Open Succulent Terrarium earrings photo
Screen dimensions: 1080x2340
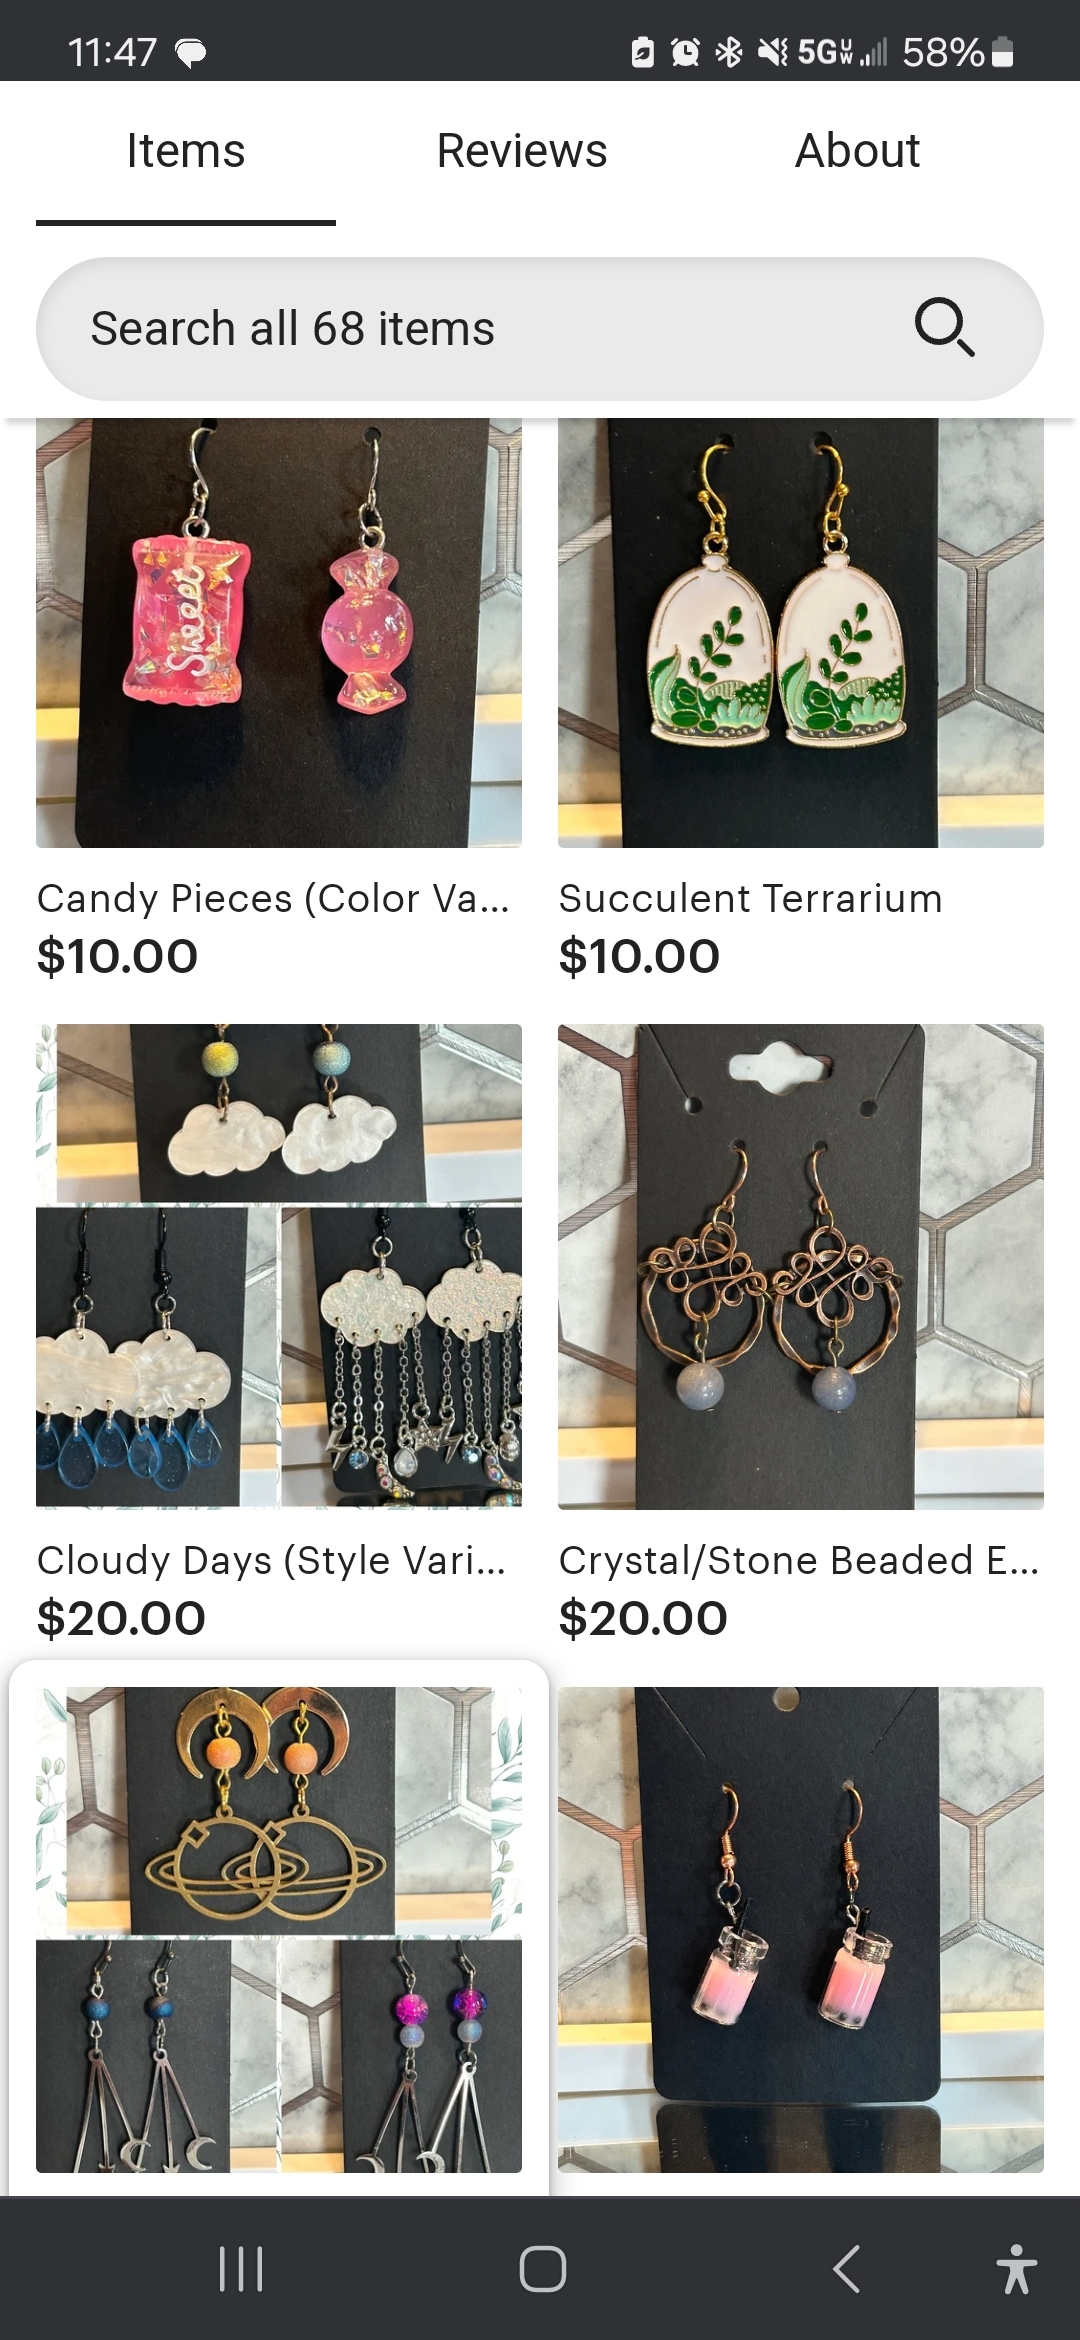(801, 633)
